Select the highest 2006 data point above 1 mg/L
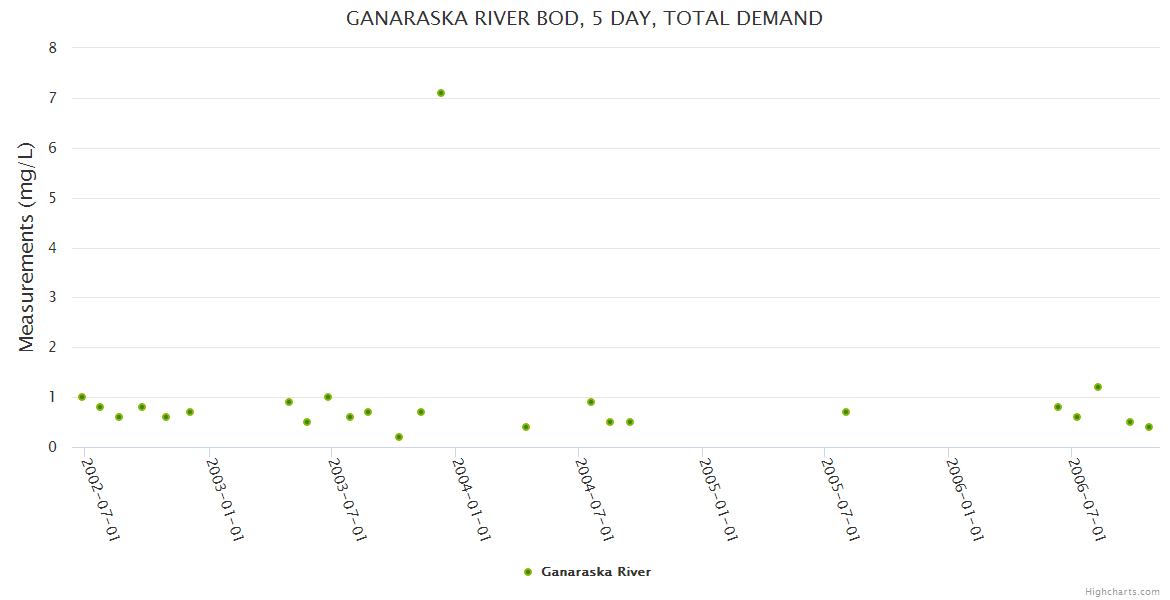Screen dimensions: 1170x600 [1098, 387]
